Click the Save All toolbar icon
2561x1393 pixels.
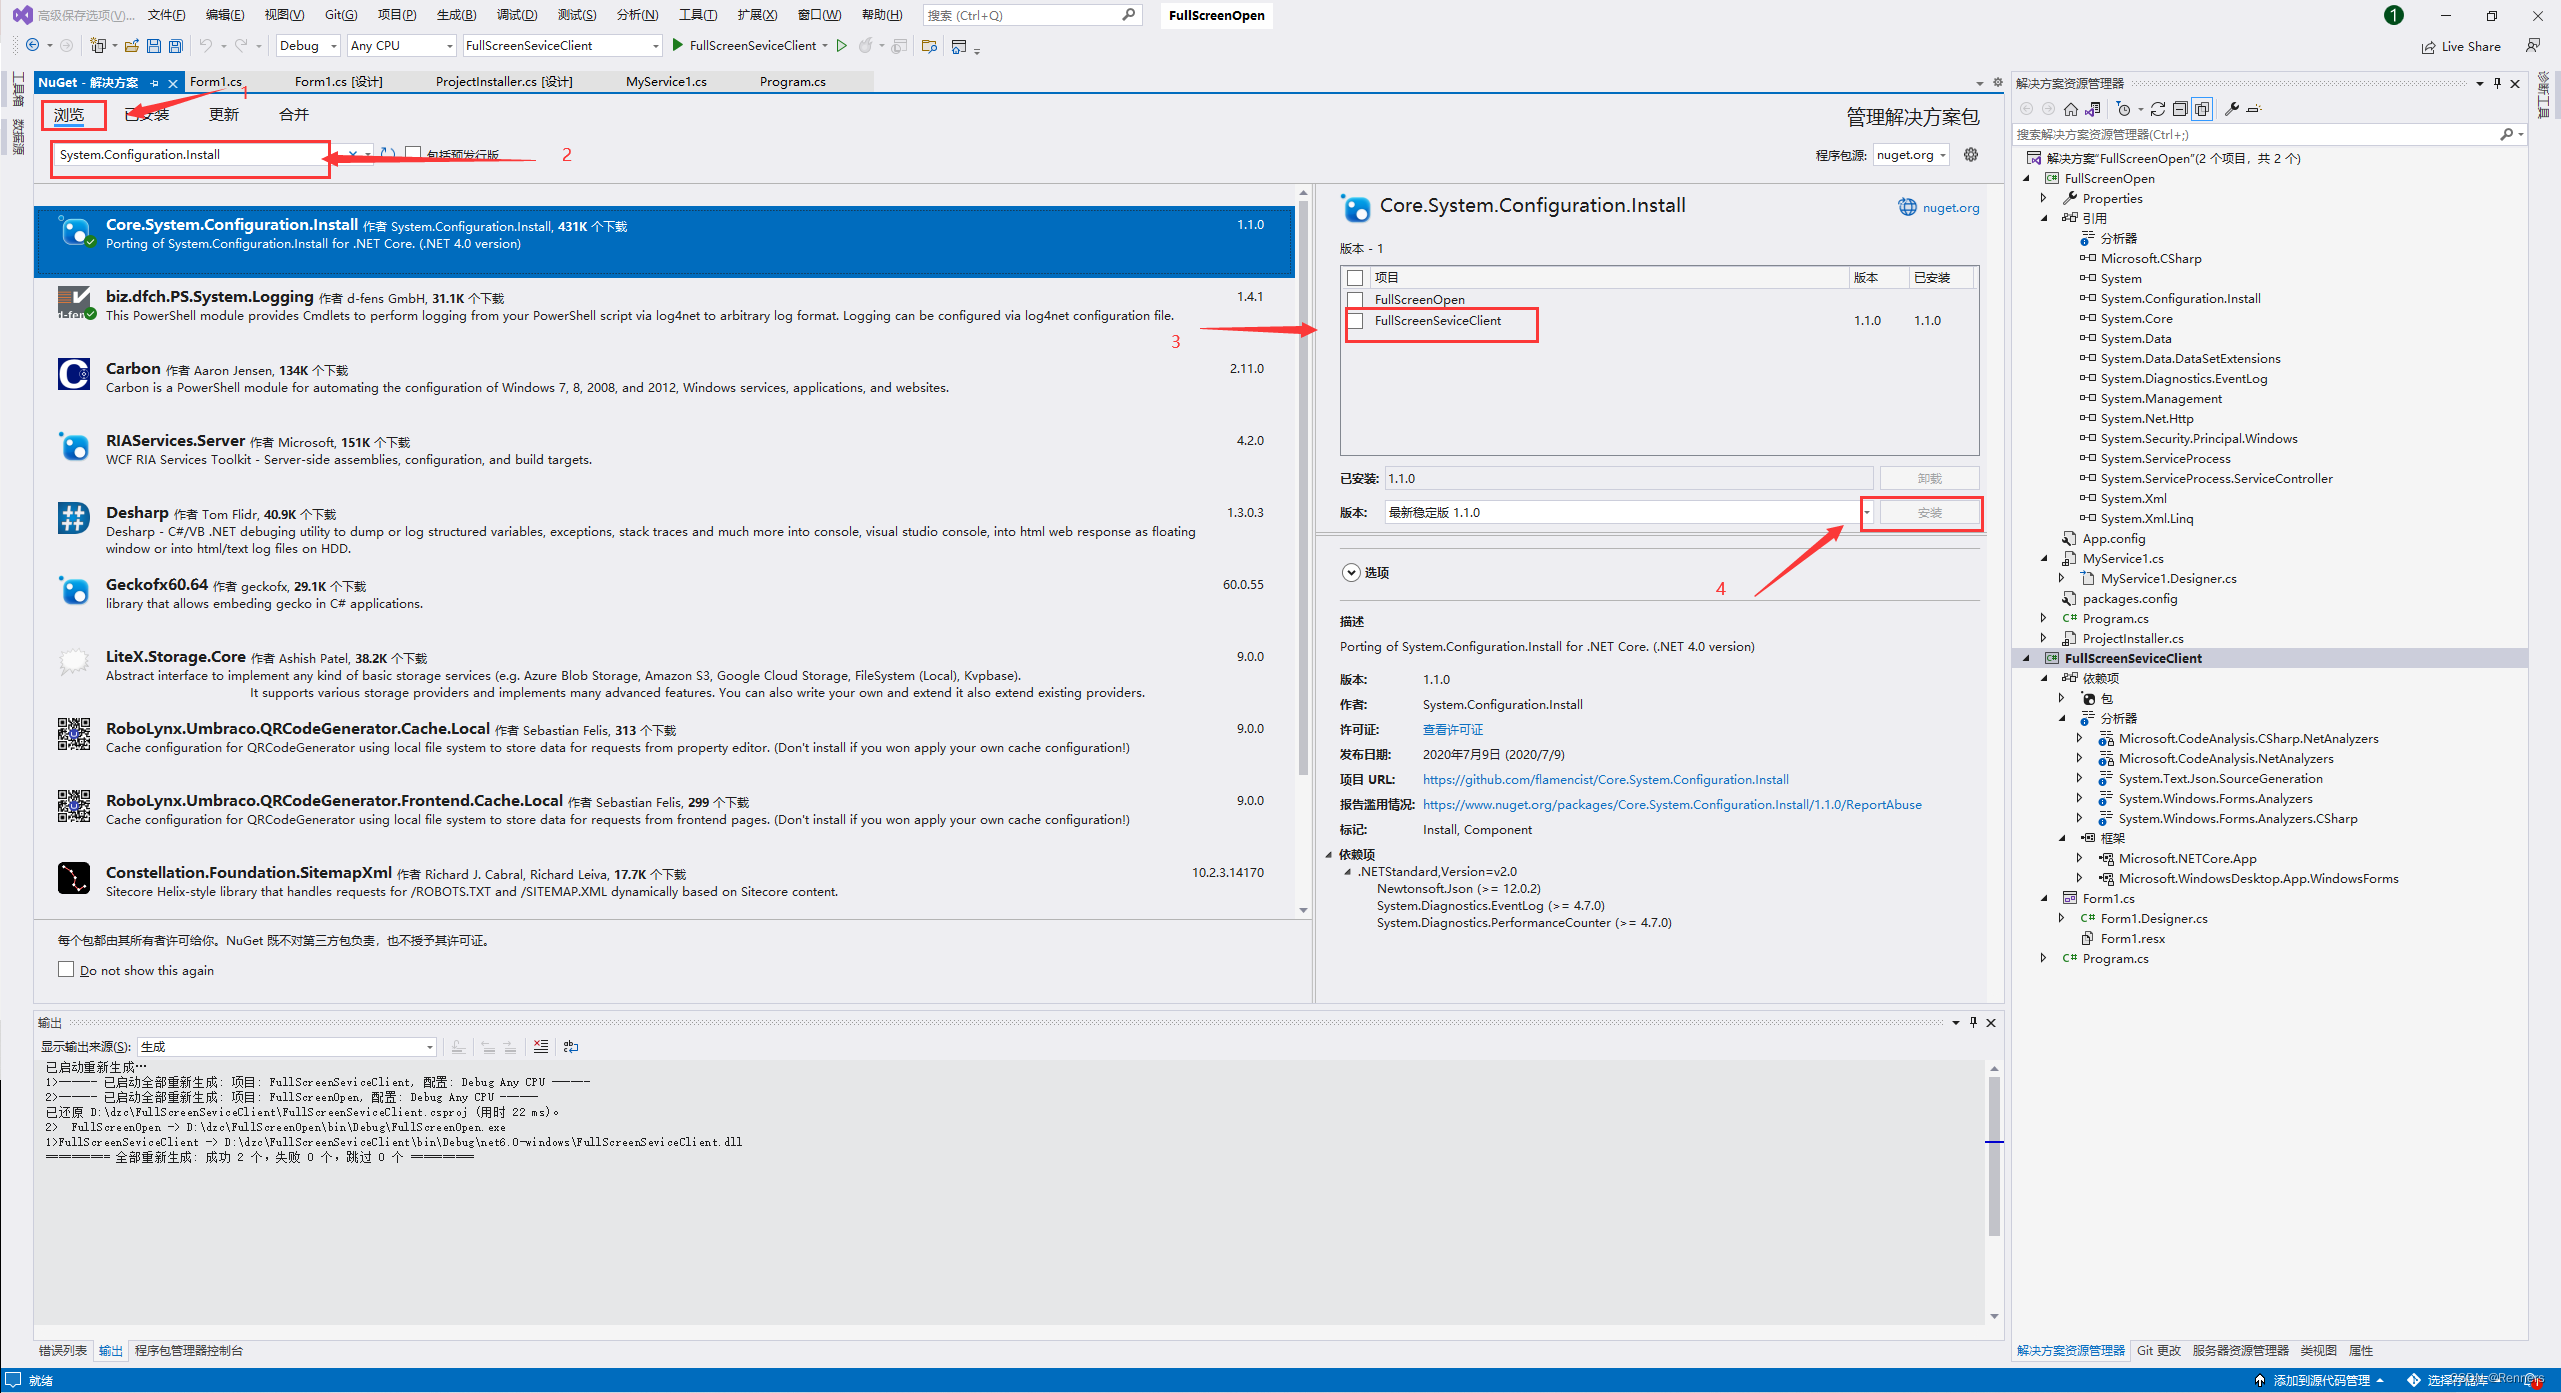[175, 46]
